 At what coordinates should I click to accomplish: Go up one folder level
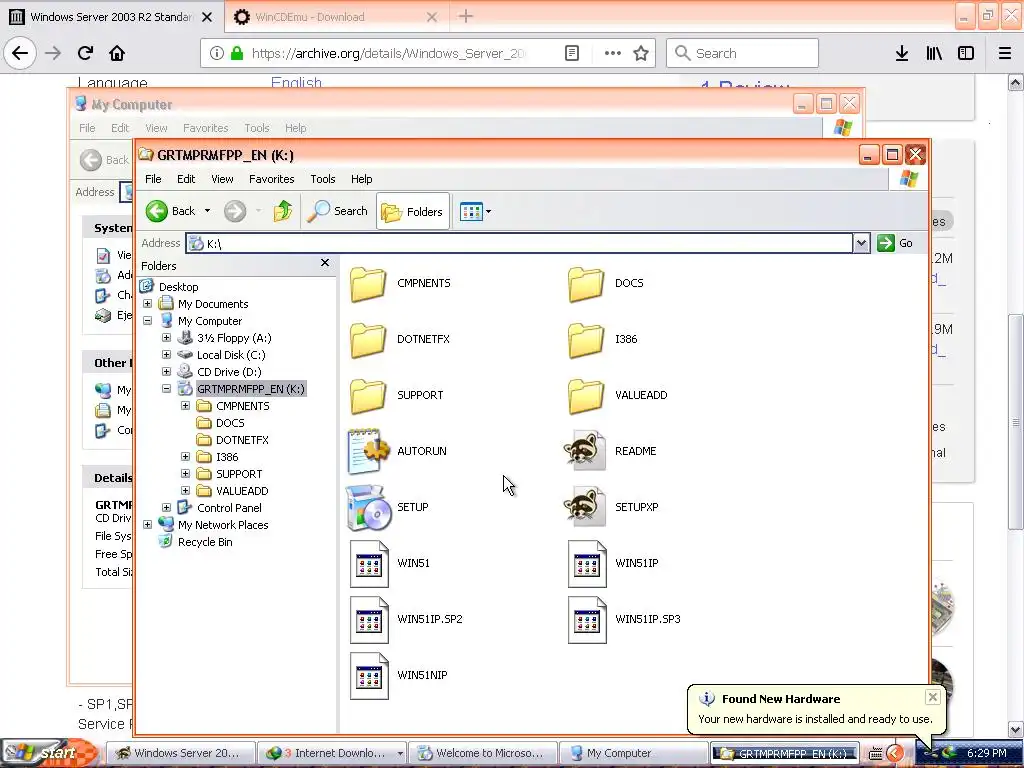tap(283, 211)
